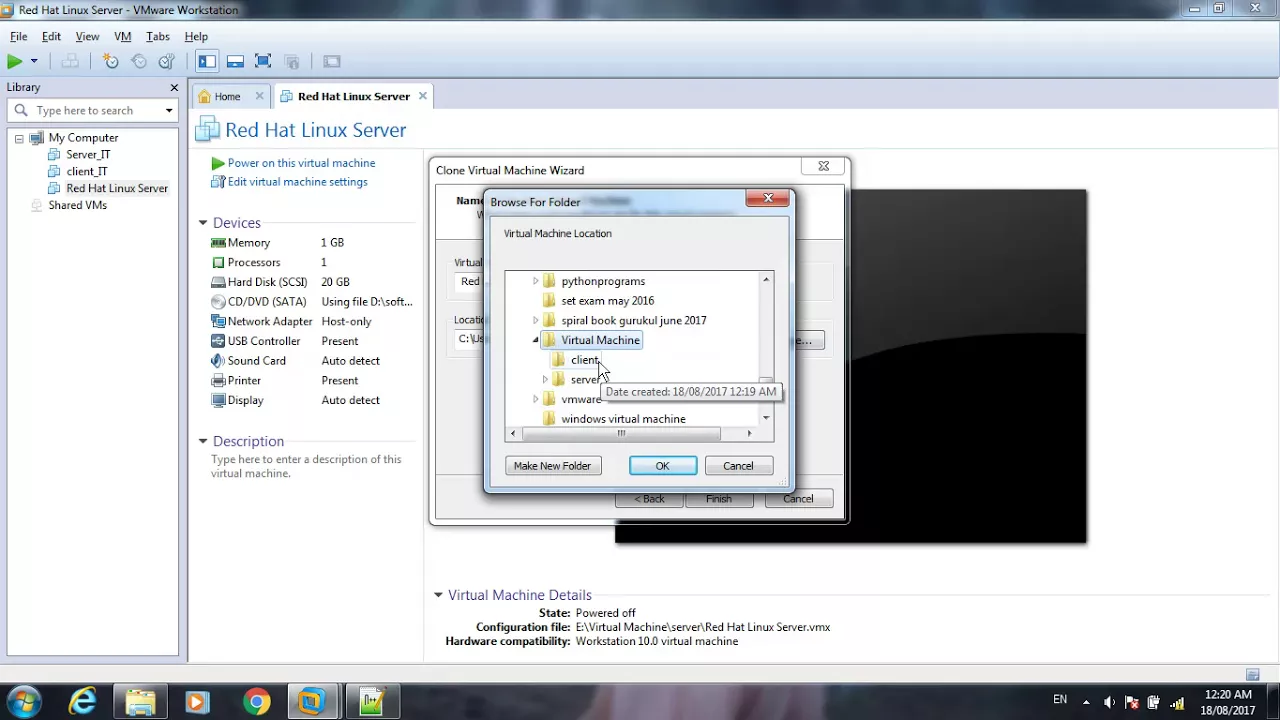1280x720 pixels.
Task: Open the Help menu
Action: coord(196,36)
